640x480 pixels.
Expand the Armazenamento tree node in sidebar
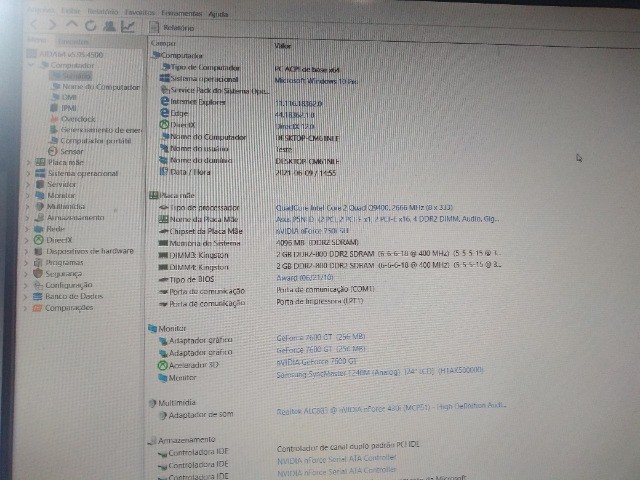click(x=27, y=218)
